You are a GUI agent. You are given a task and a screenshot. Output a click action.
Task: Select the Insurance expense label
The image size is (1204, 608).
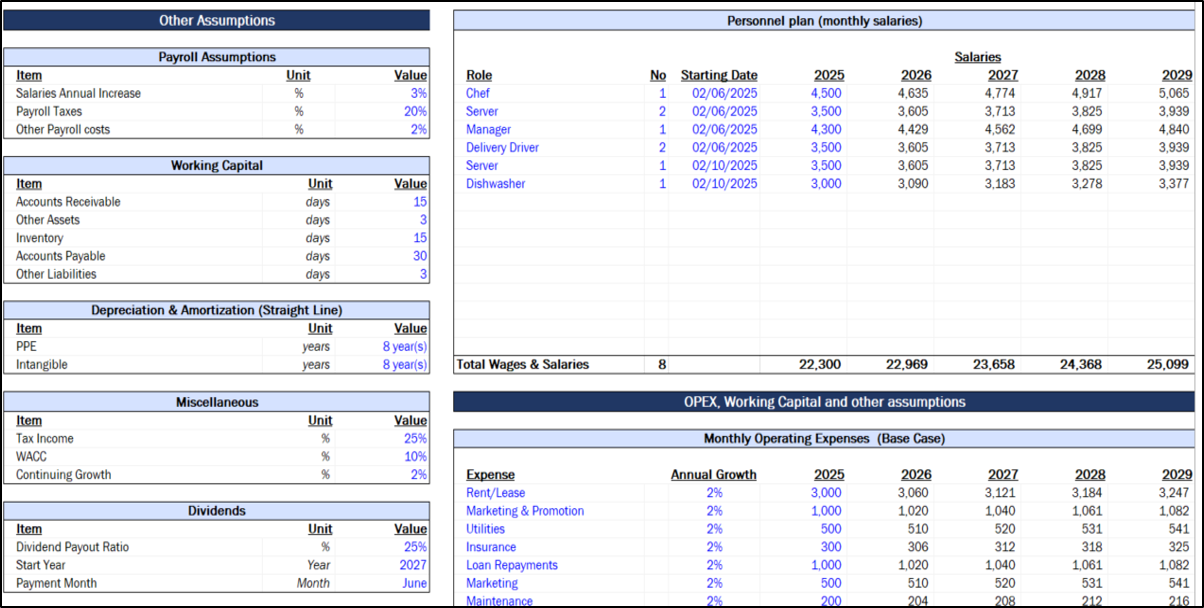tap(491, 547)
